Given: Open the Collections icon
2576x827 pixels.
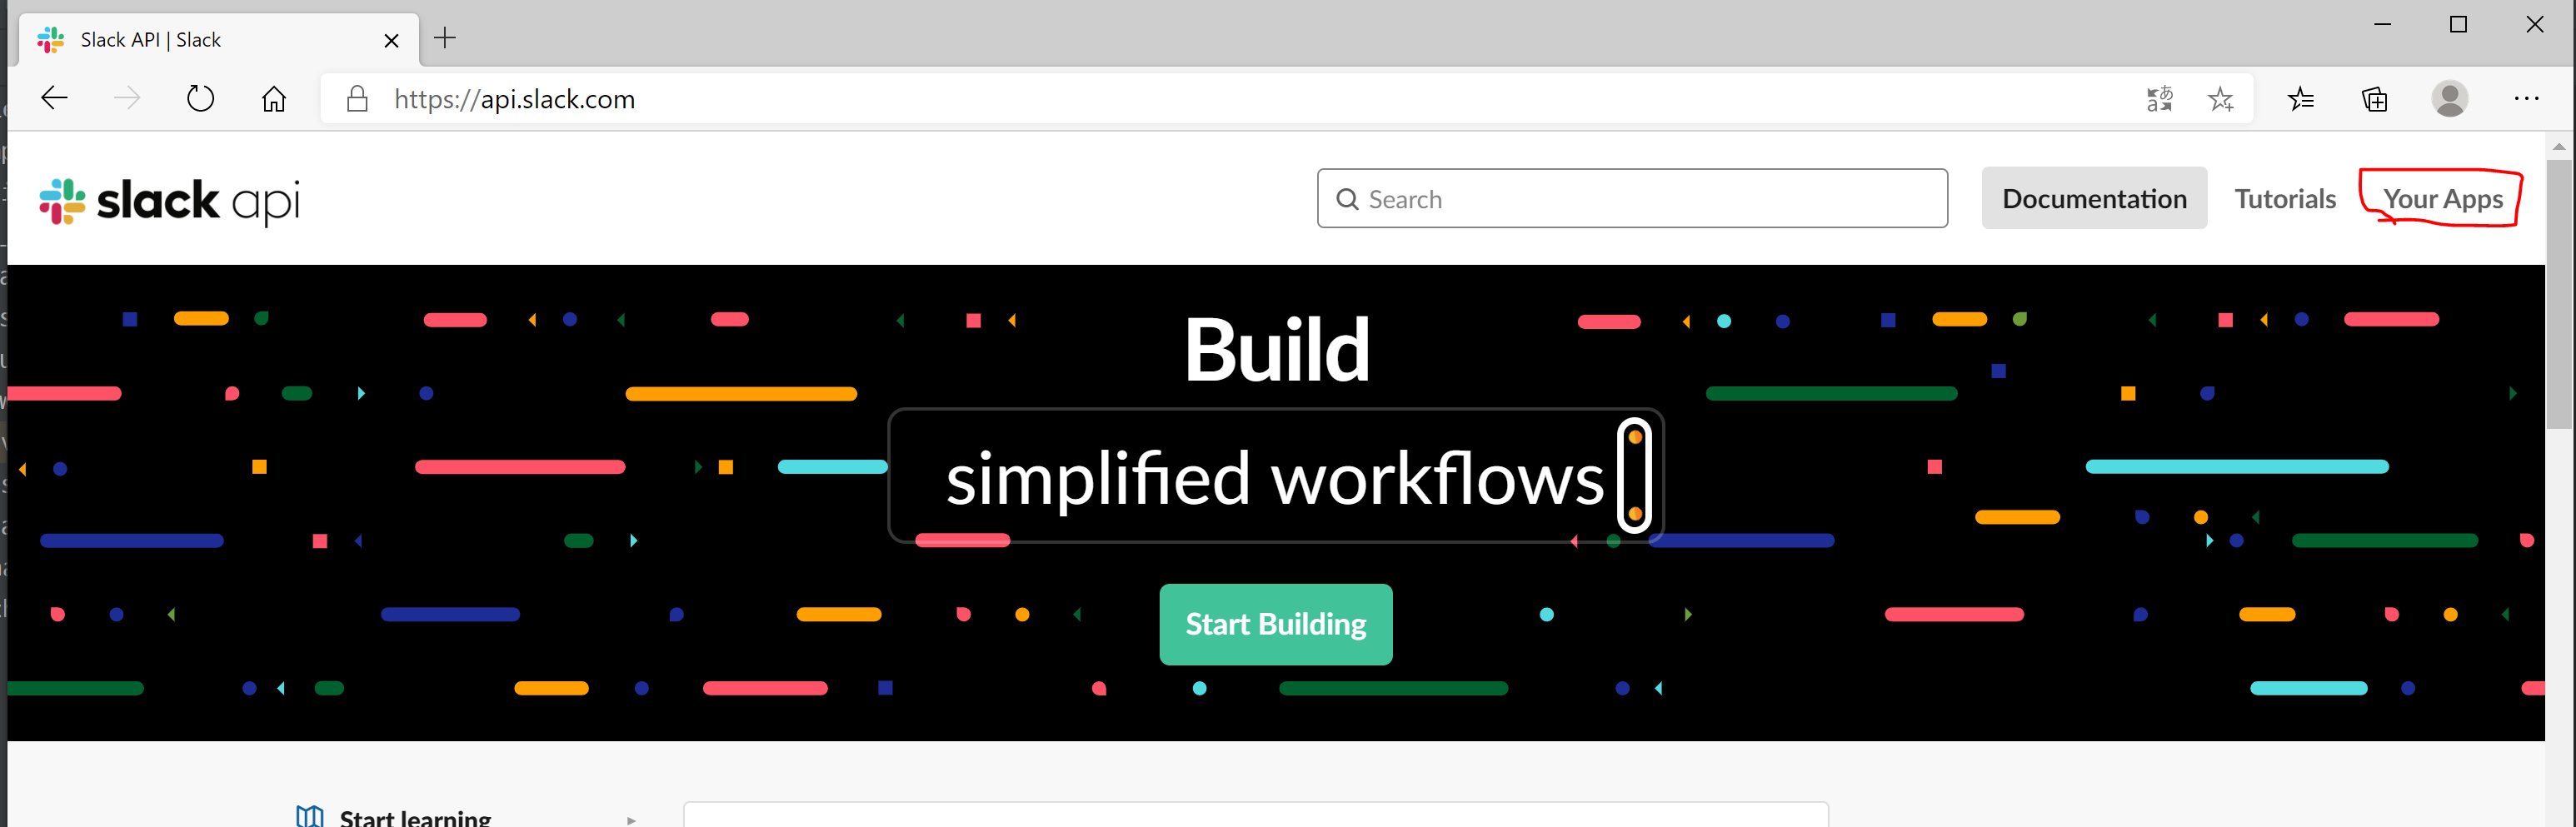Looking at the screenshot, I should [x=2374, y=98].
